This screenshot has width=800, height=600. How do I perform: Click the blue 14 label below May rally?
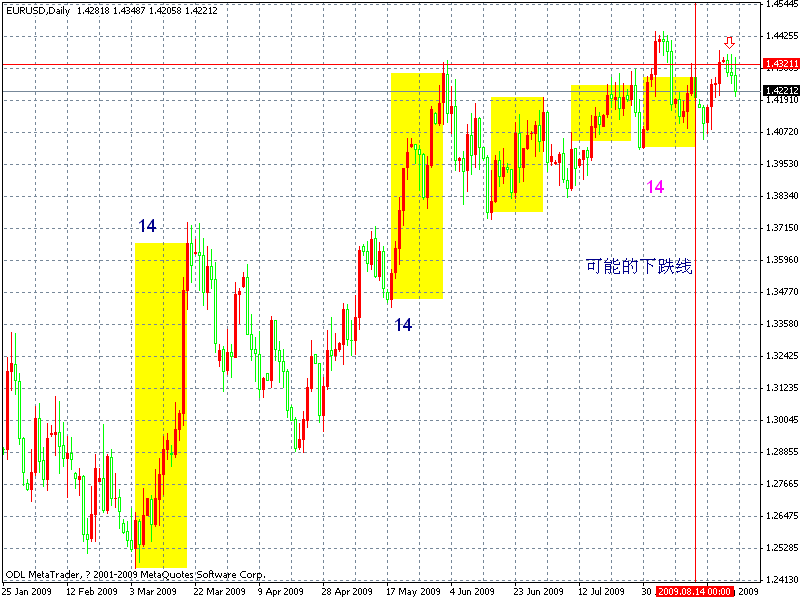tap(404, 324)
